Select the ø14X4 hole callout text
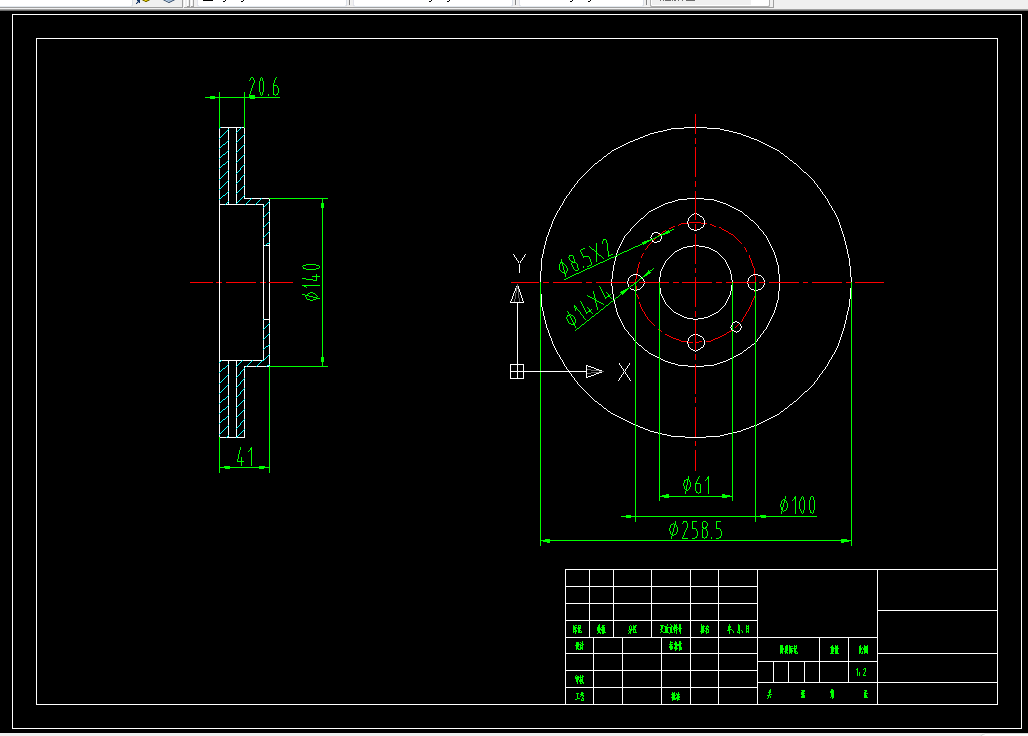1028x736 pixels. click(589, 307)
